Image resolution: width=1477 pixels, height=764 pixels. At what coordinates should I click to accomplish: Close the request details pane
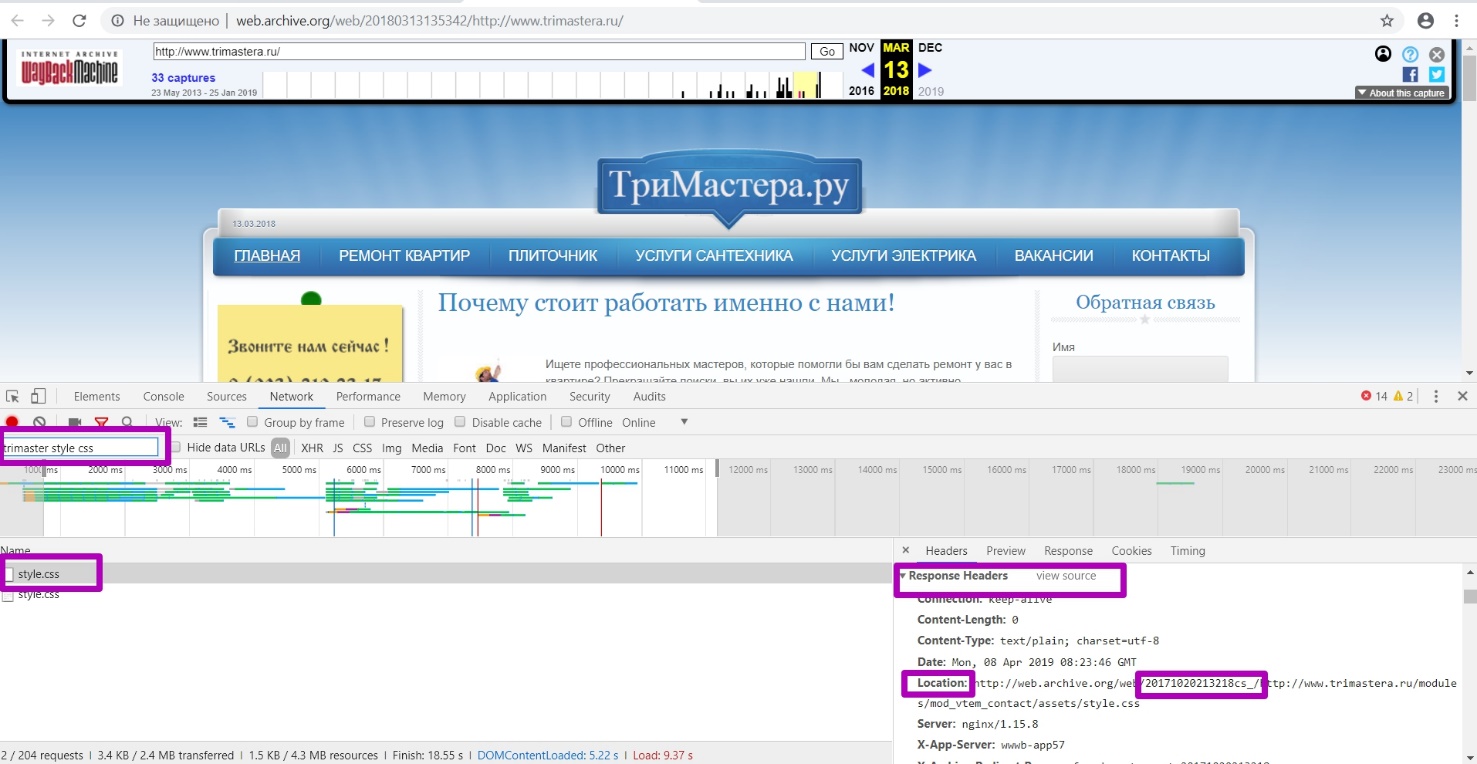[x=906, y=550]
